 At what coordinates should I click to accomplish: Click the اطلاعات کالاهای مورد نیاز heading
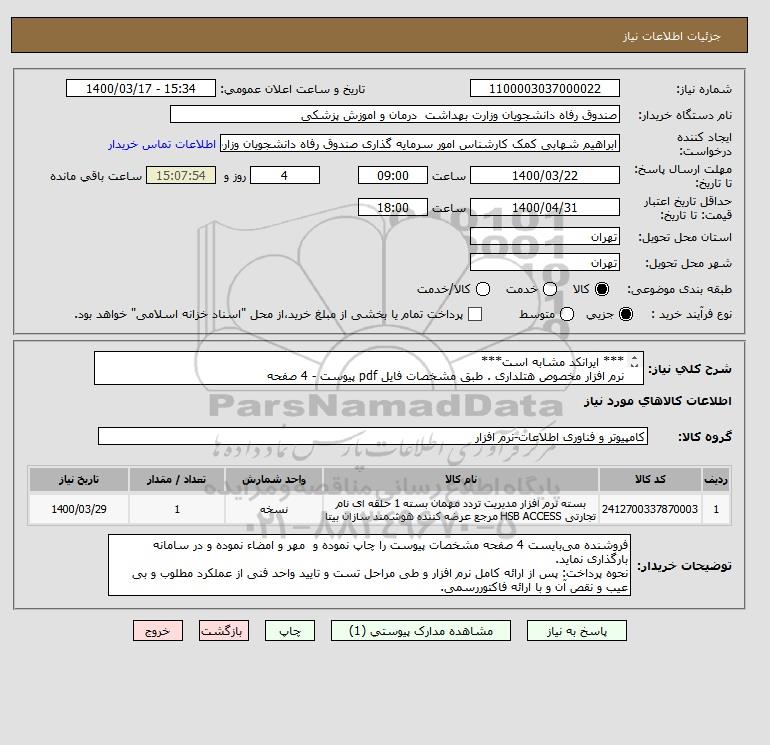pyautogui.click(x=658, y=401)
